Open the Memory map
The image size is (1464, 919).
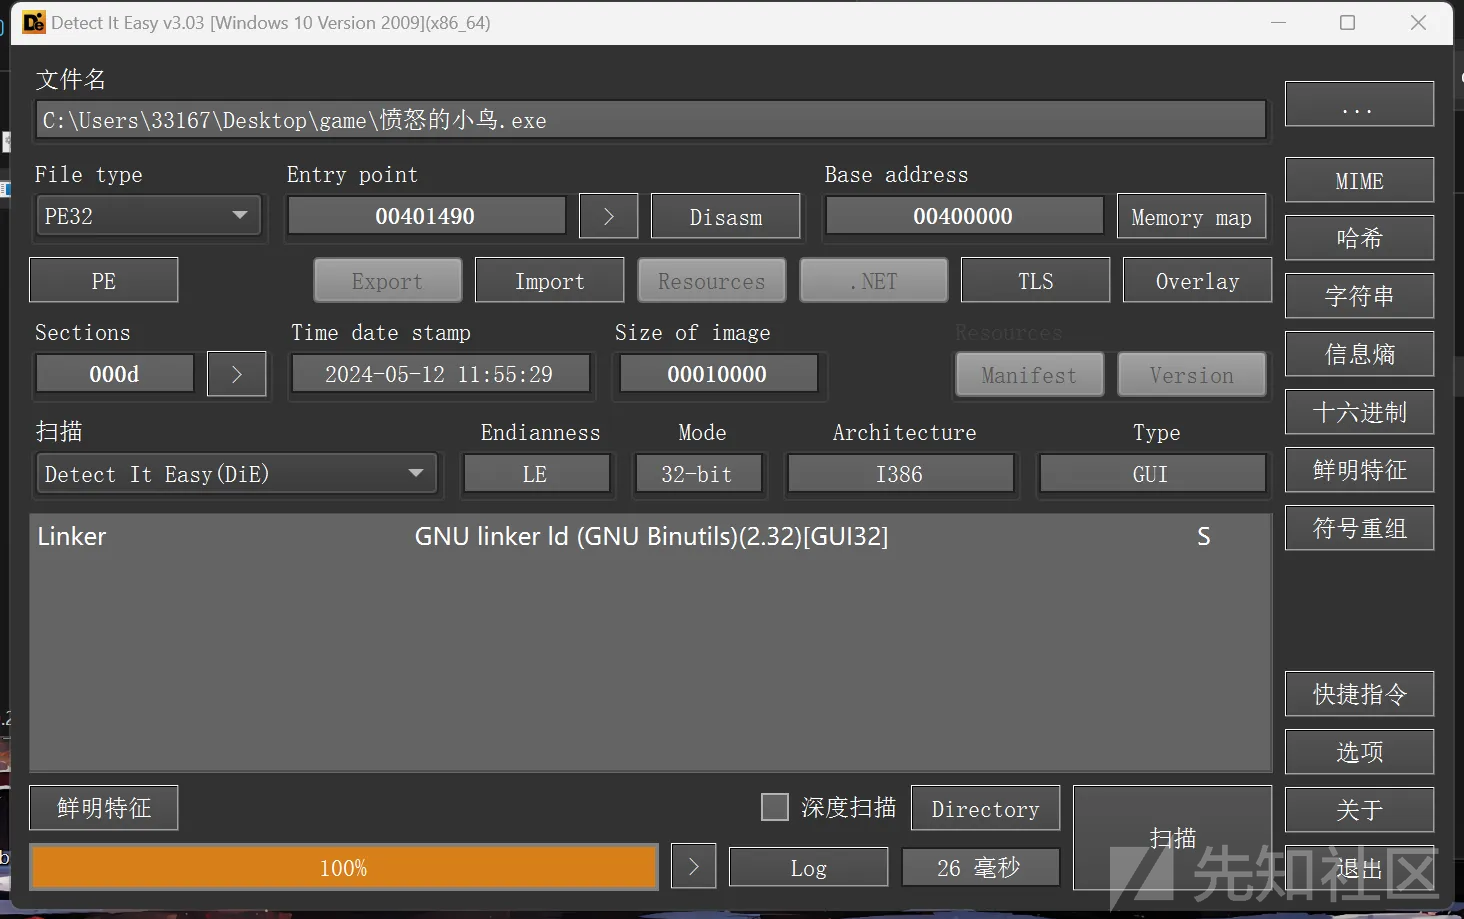coord(1191,217)
